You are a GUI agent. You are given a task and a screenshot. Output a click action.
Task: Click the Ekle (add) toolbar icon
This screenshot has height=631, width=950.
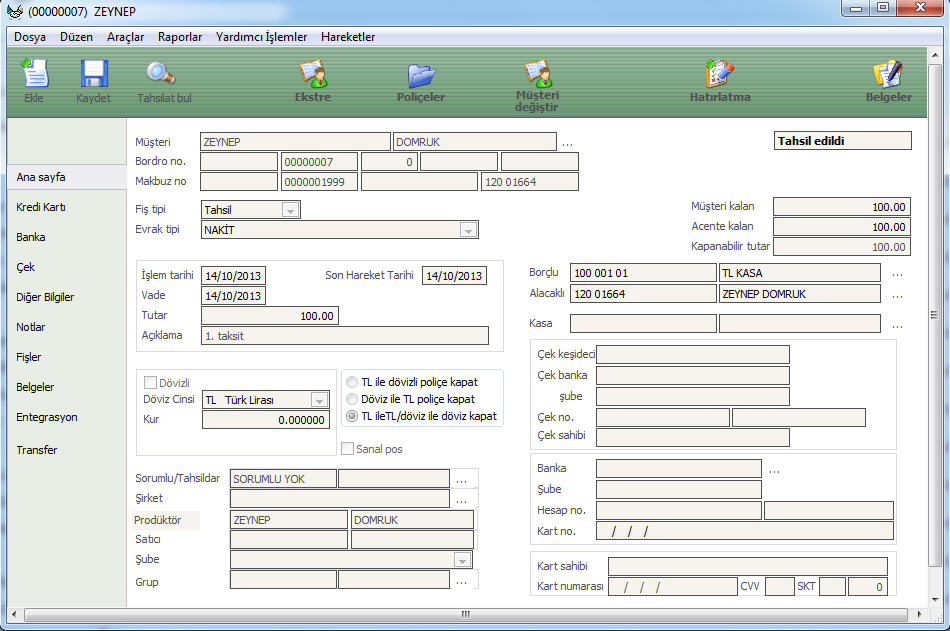coord(34,75)
